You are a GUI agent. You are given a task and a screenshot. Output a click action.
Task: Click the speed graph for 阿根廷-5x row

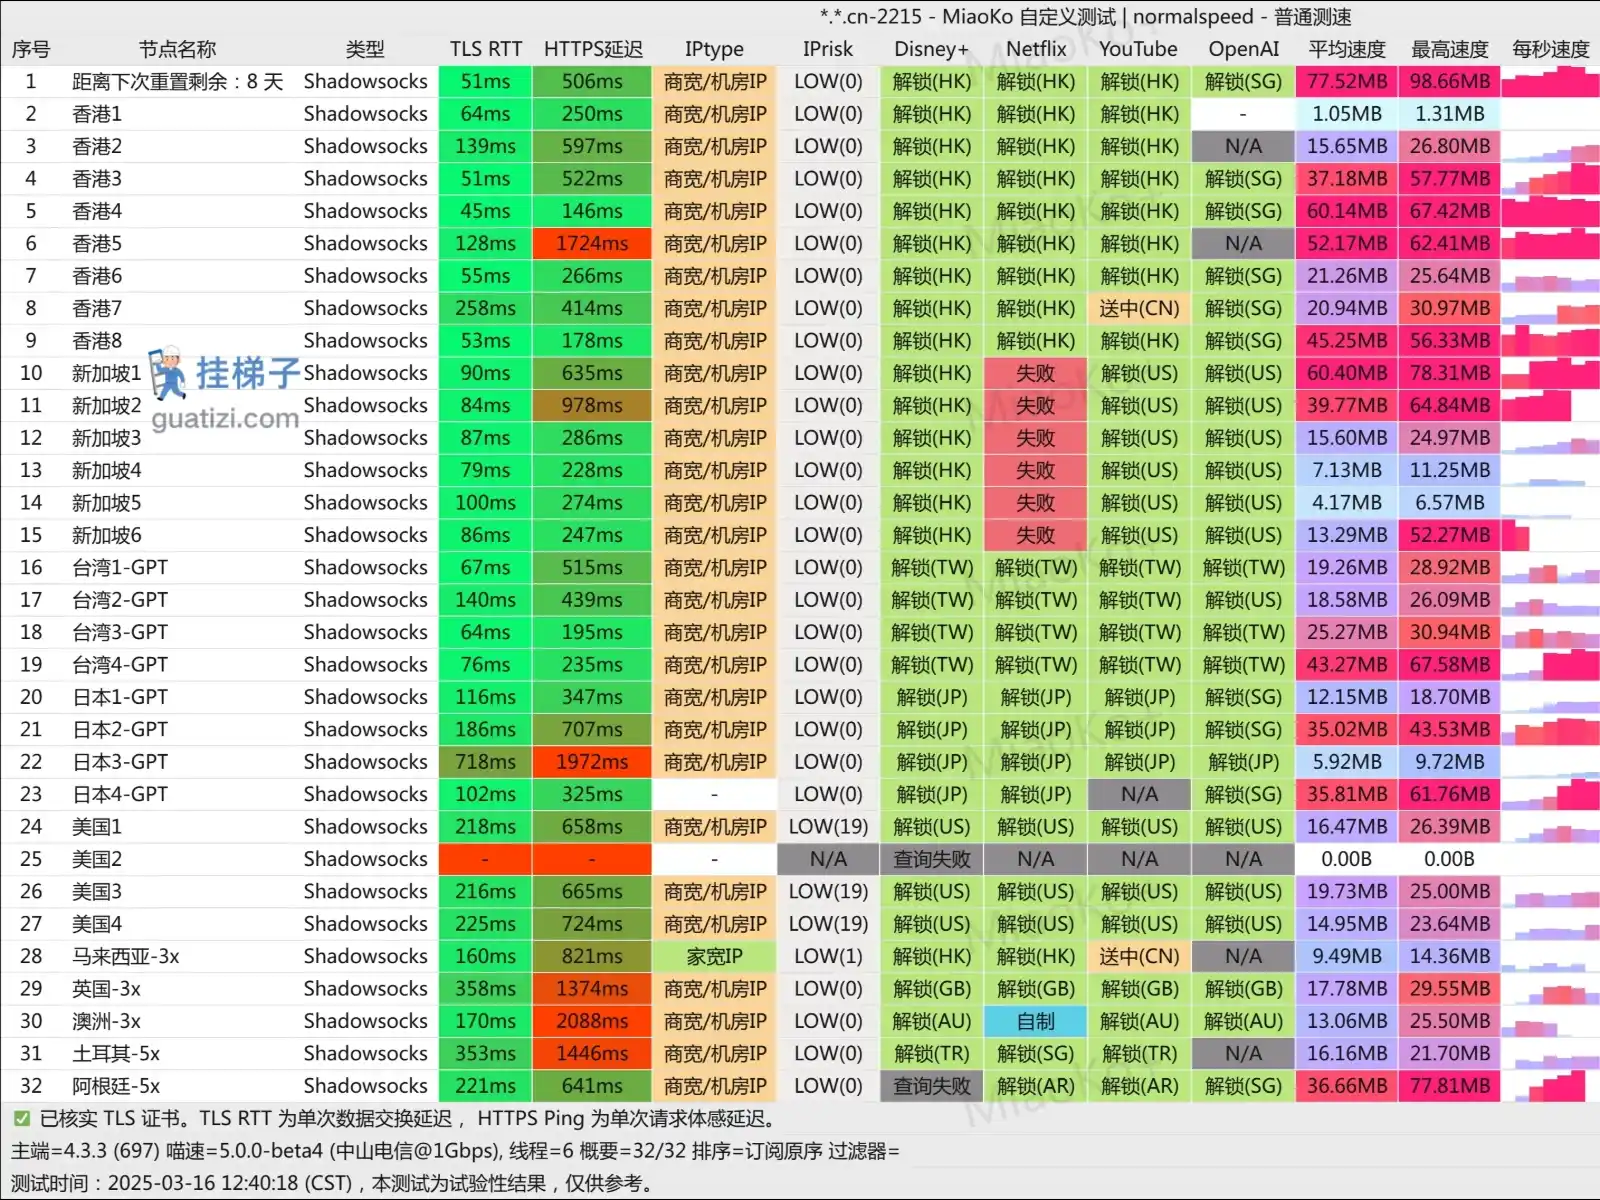coord(1550,1086)
